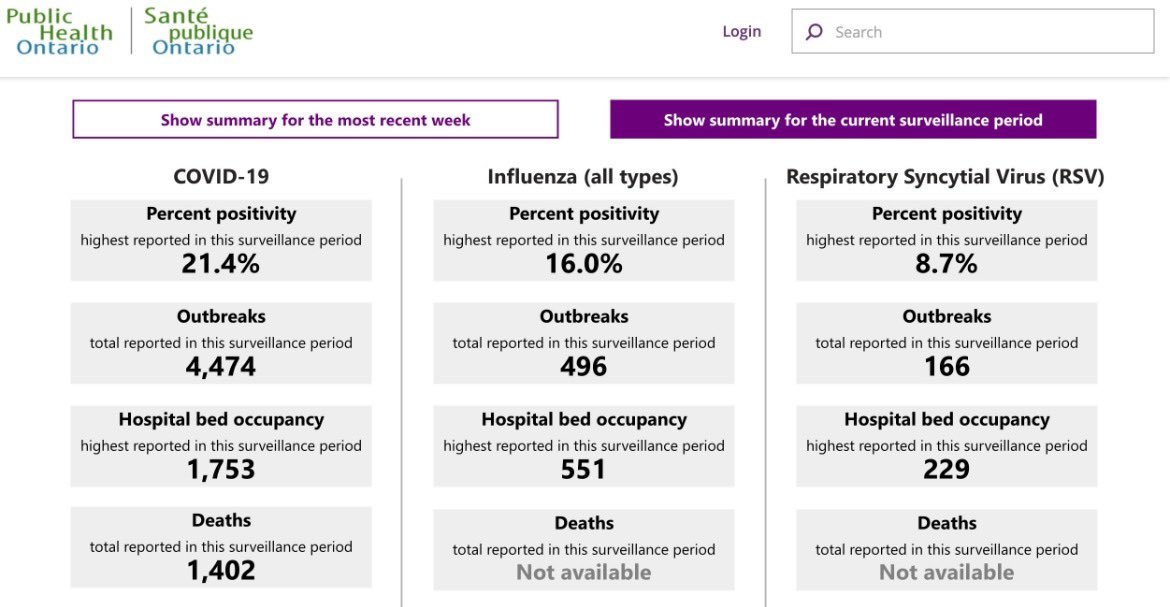Image resolution: width=1170 pixels, height=607 pixels.
Task: Click RSV 'Deaths' card title
Action: click(x=946, y=523)
